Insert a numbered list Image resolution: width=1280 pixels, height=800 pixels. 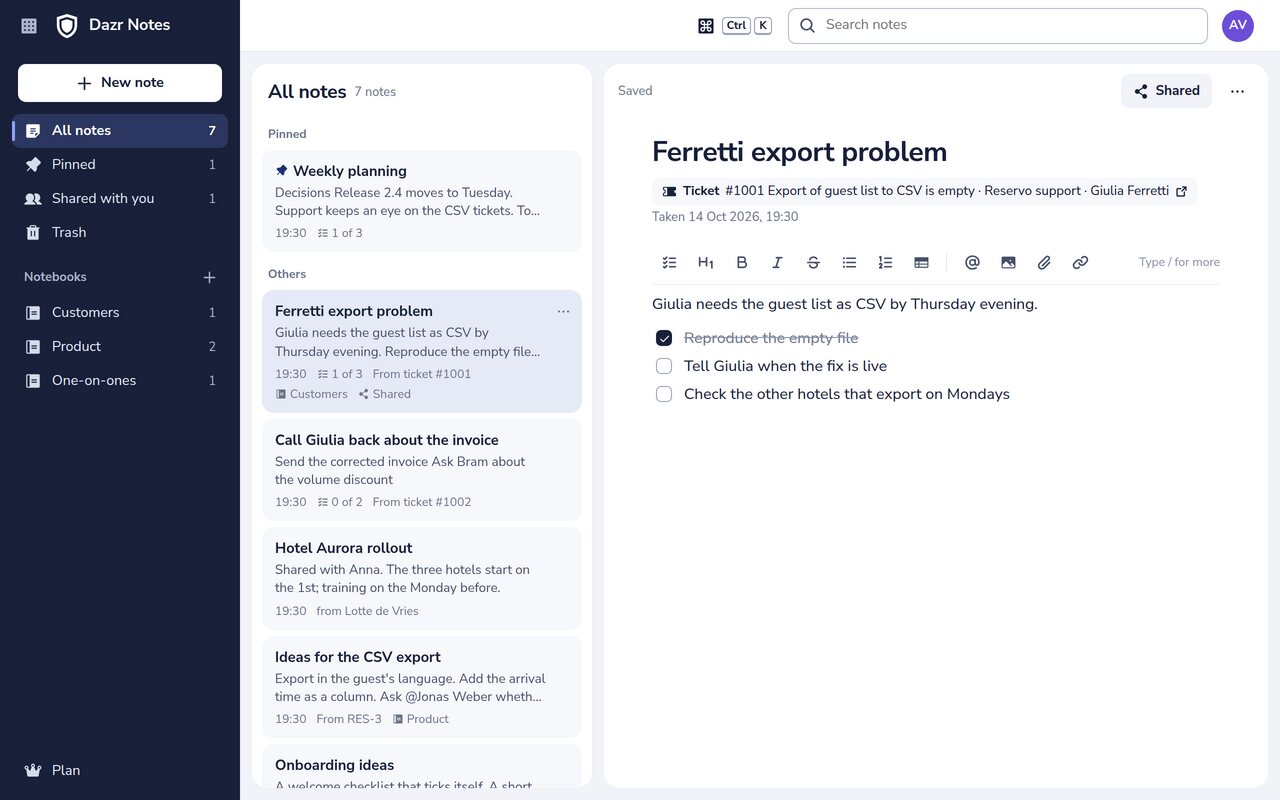[x=885, y=262]
